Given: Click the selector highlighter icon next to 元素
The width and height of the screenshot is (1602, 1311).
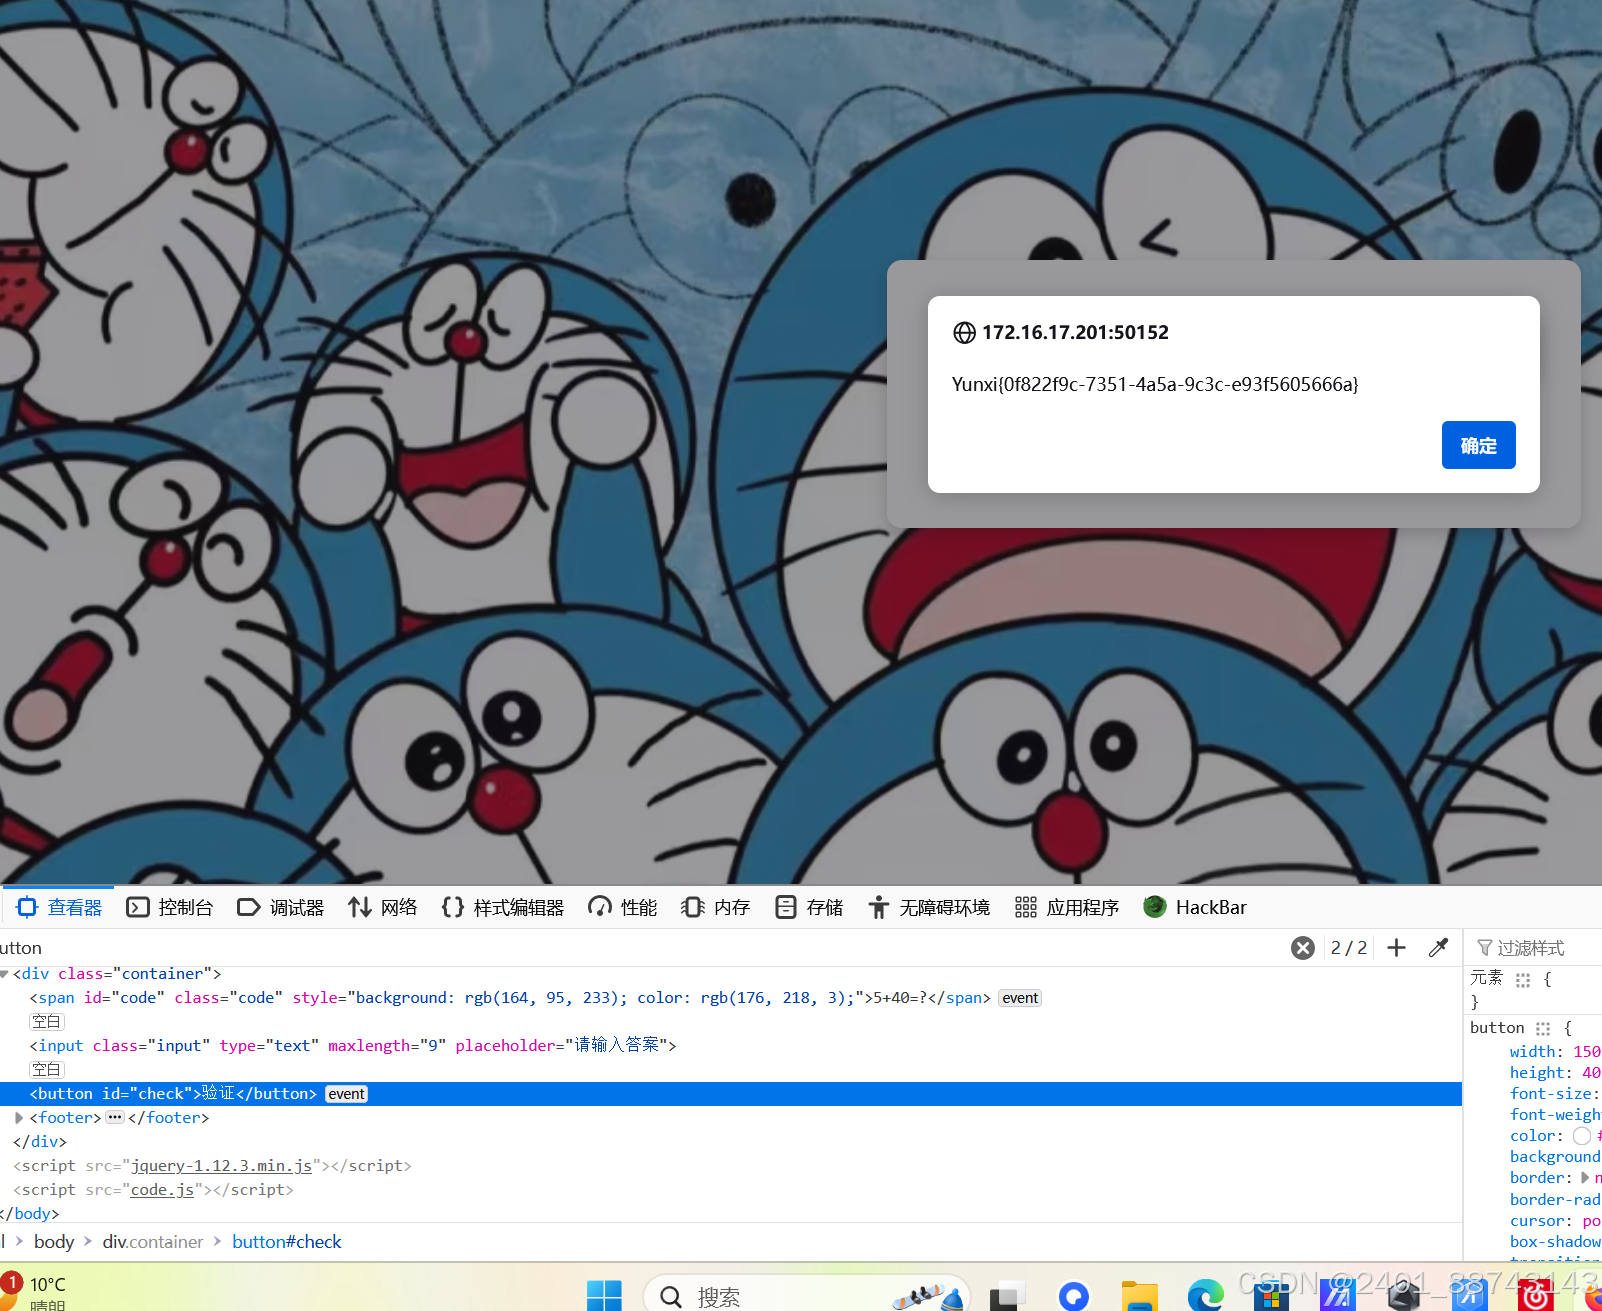Looking at the screenshot, I should click(1523, 980).
